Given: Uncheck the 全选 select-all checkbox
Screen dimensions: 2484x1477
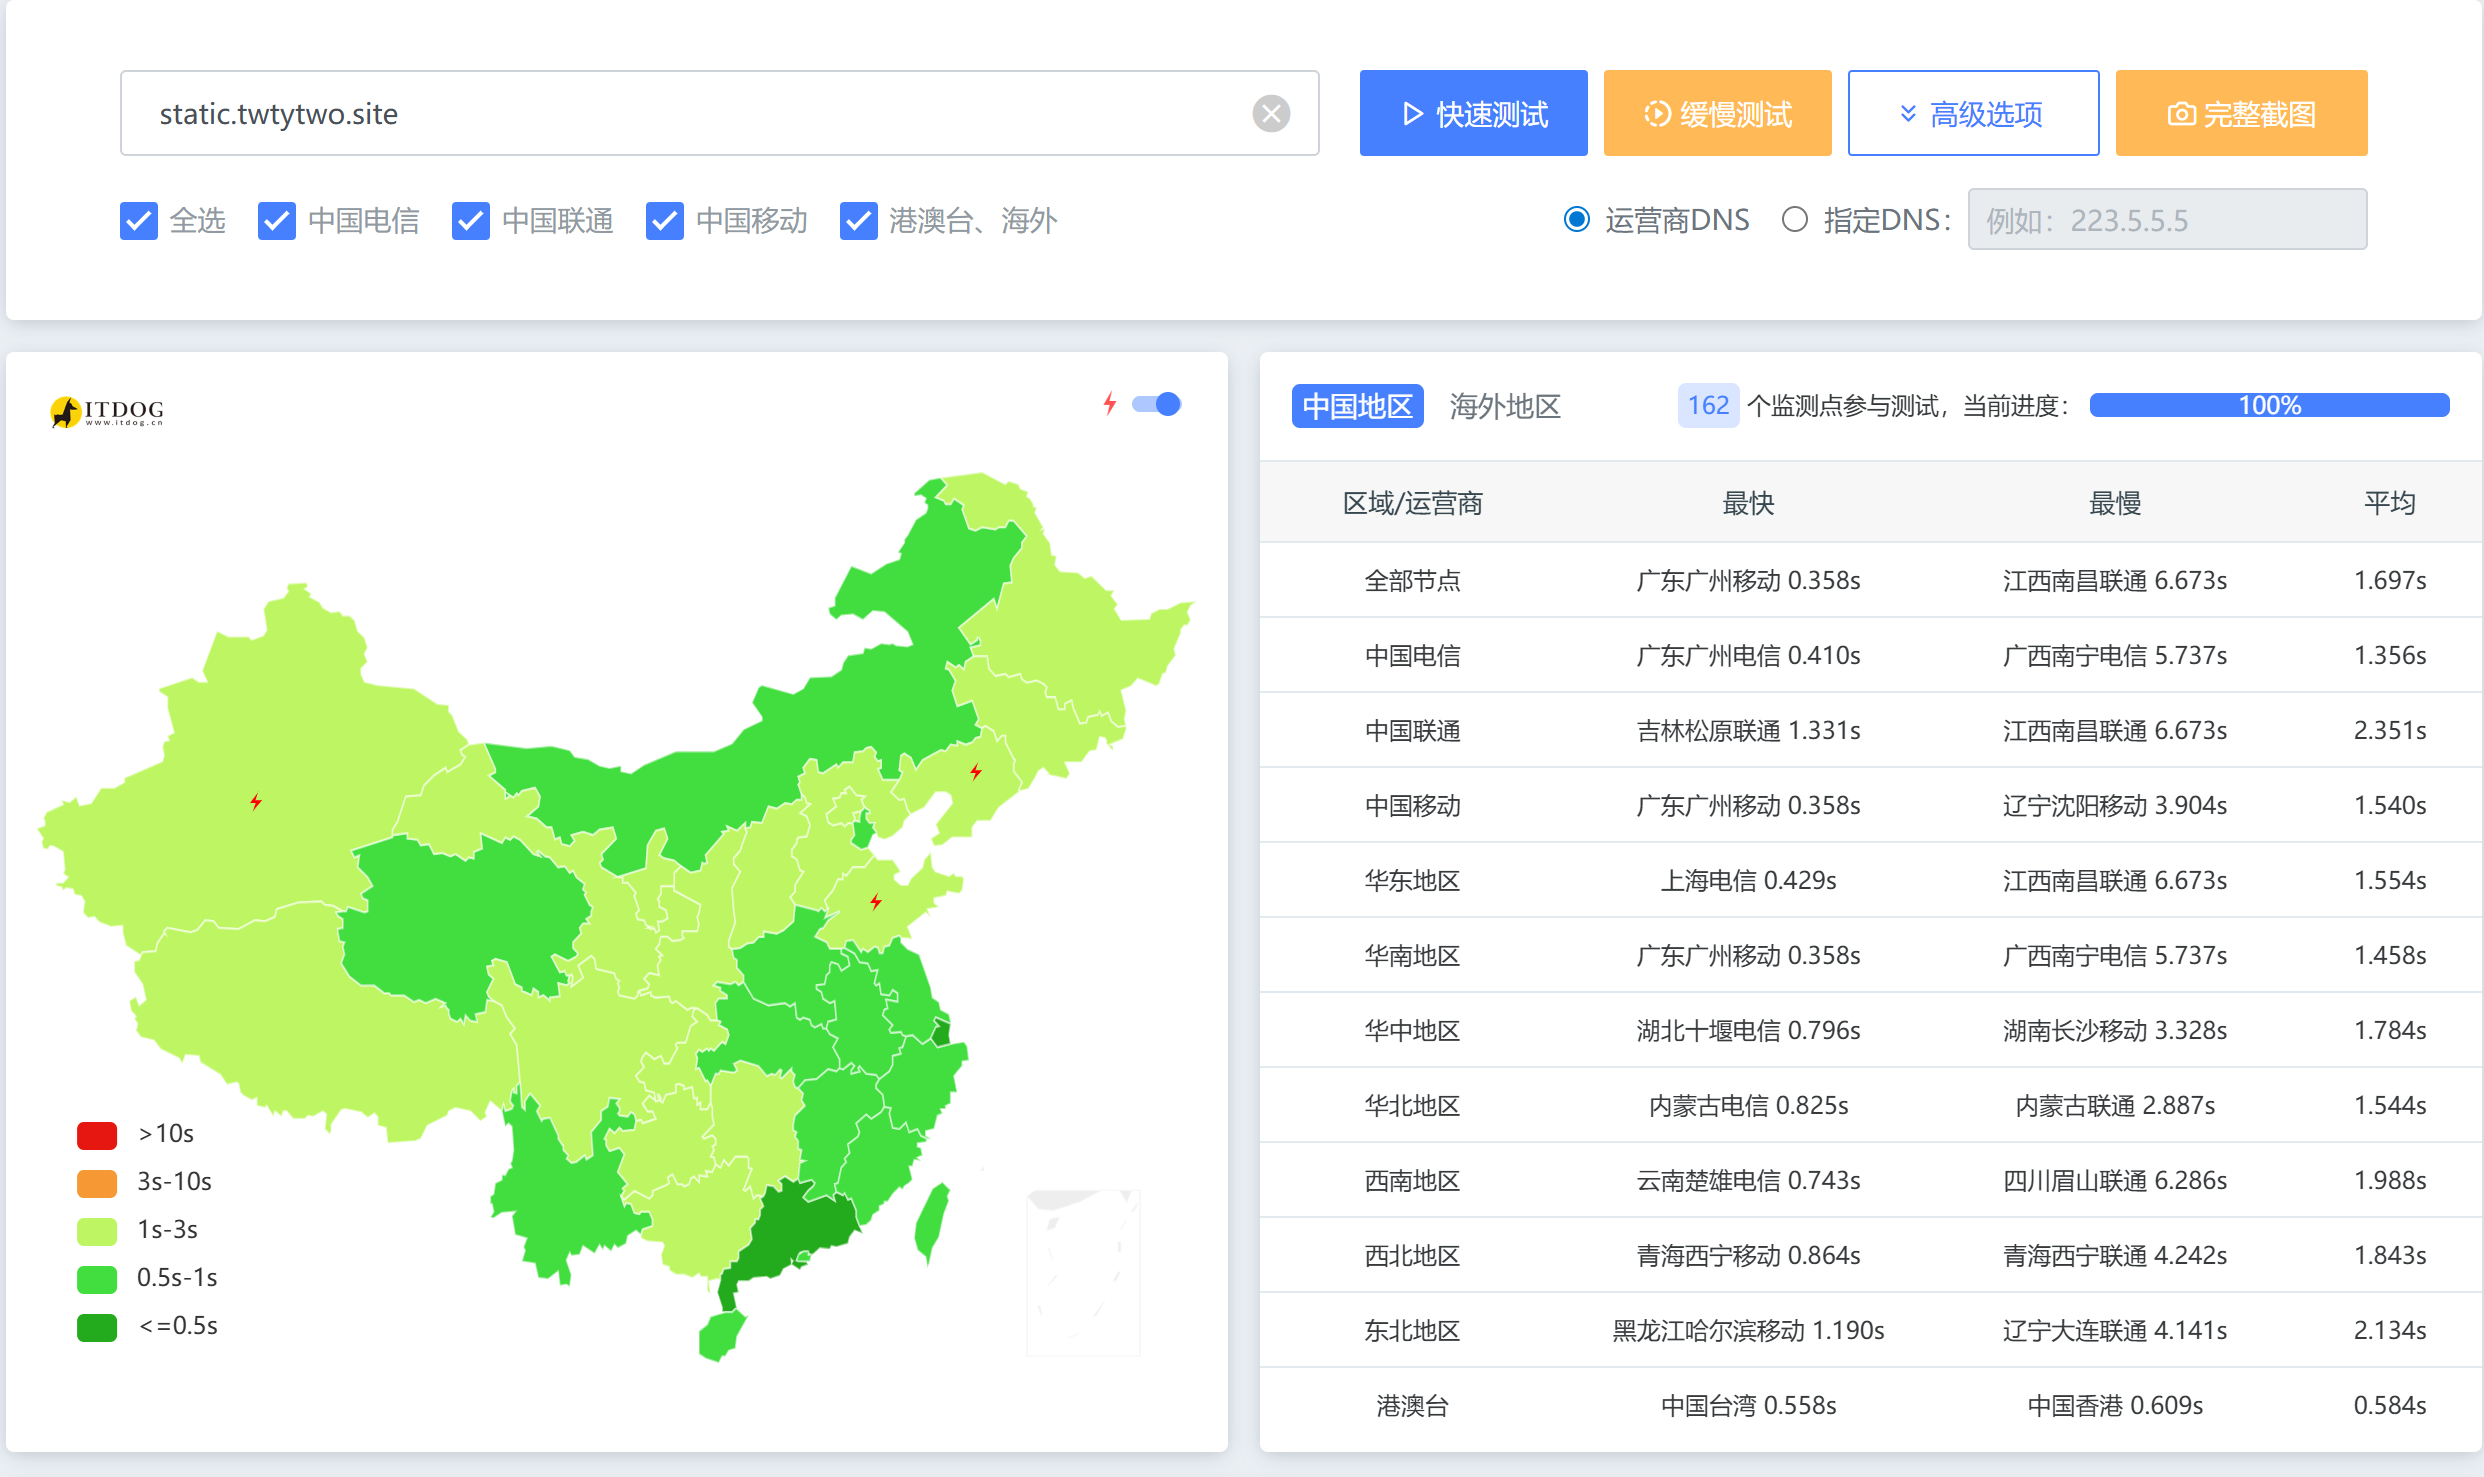Looking at the screenshot, I should point(139,221).
